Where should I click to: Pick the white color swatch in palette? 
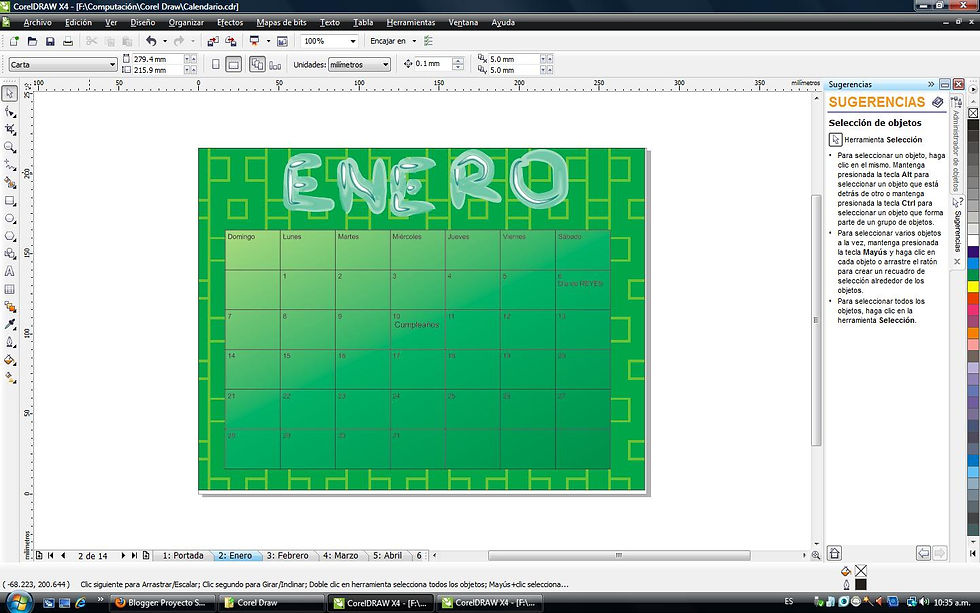point(973,241)
